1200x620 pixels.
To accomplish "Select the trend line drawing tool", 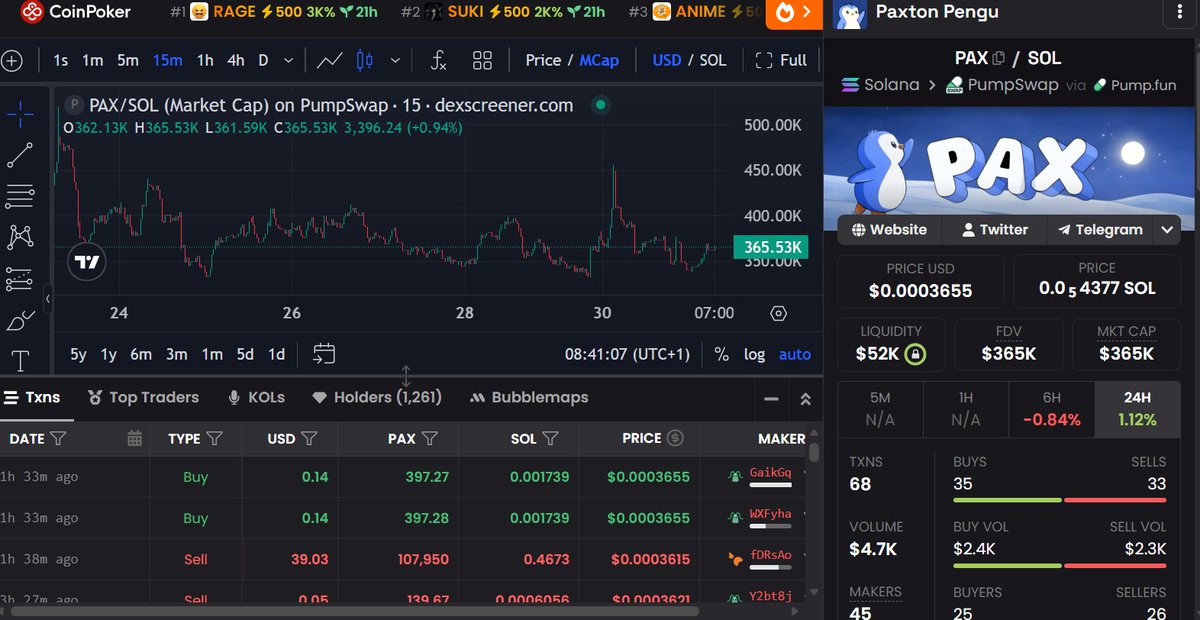I will click(20, 155).
